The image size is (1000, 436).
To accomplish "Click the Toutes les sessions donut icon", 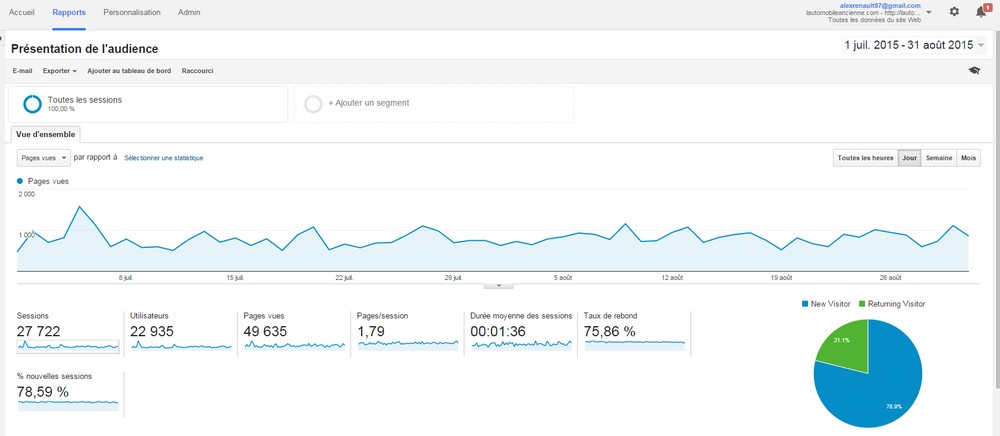I will [x=32, y=104].
